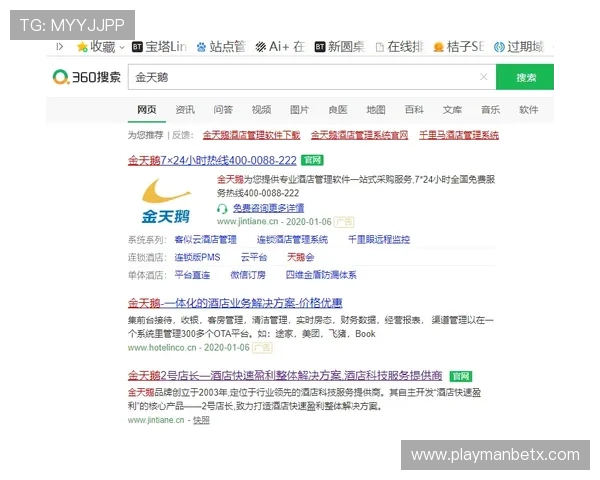
Task: Switch to the 图片 tab
Action: 299,110
